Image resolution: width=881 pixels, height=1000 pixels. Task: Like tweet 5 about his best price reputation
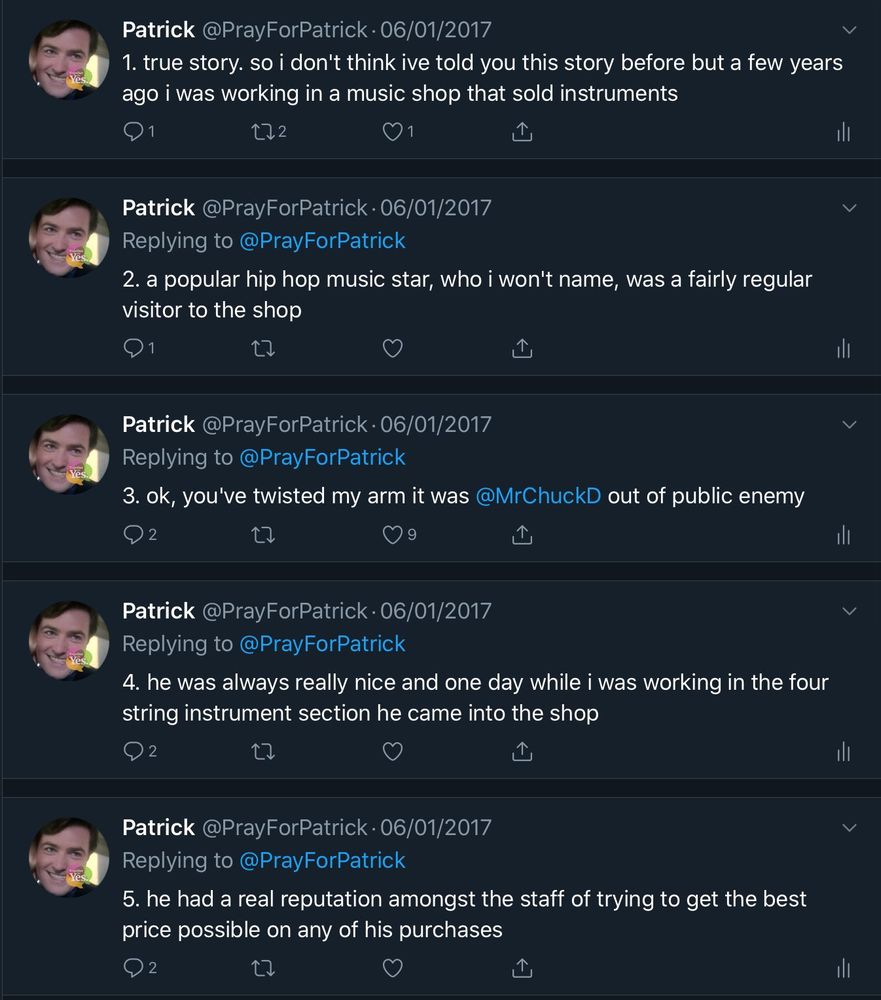(x=393, y=968)
